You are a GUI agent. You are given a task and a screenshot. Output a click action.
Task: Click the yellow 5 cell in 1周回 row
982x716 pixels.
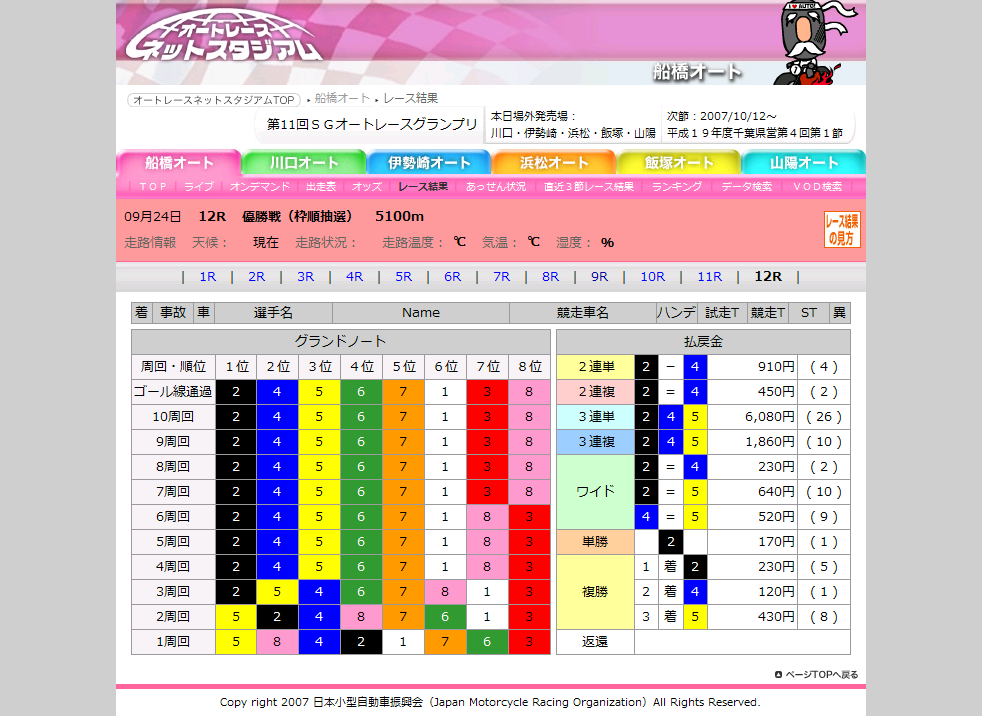click(236, 642)
